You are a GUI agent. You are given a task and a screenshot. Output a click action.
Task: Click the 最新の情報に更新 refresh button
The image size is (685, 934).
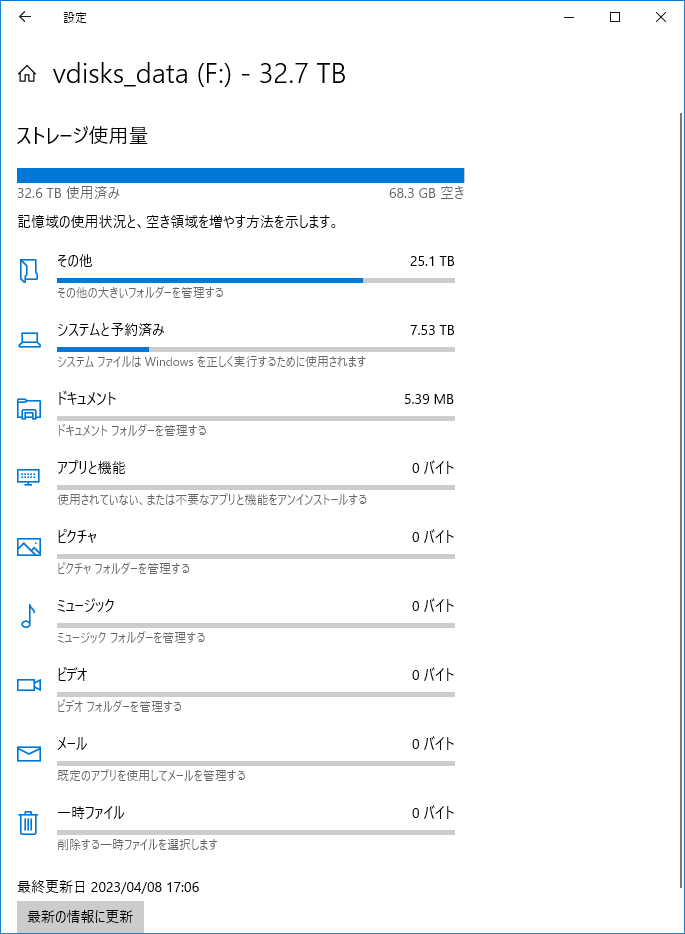(80, 916)
